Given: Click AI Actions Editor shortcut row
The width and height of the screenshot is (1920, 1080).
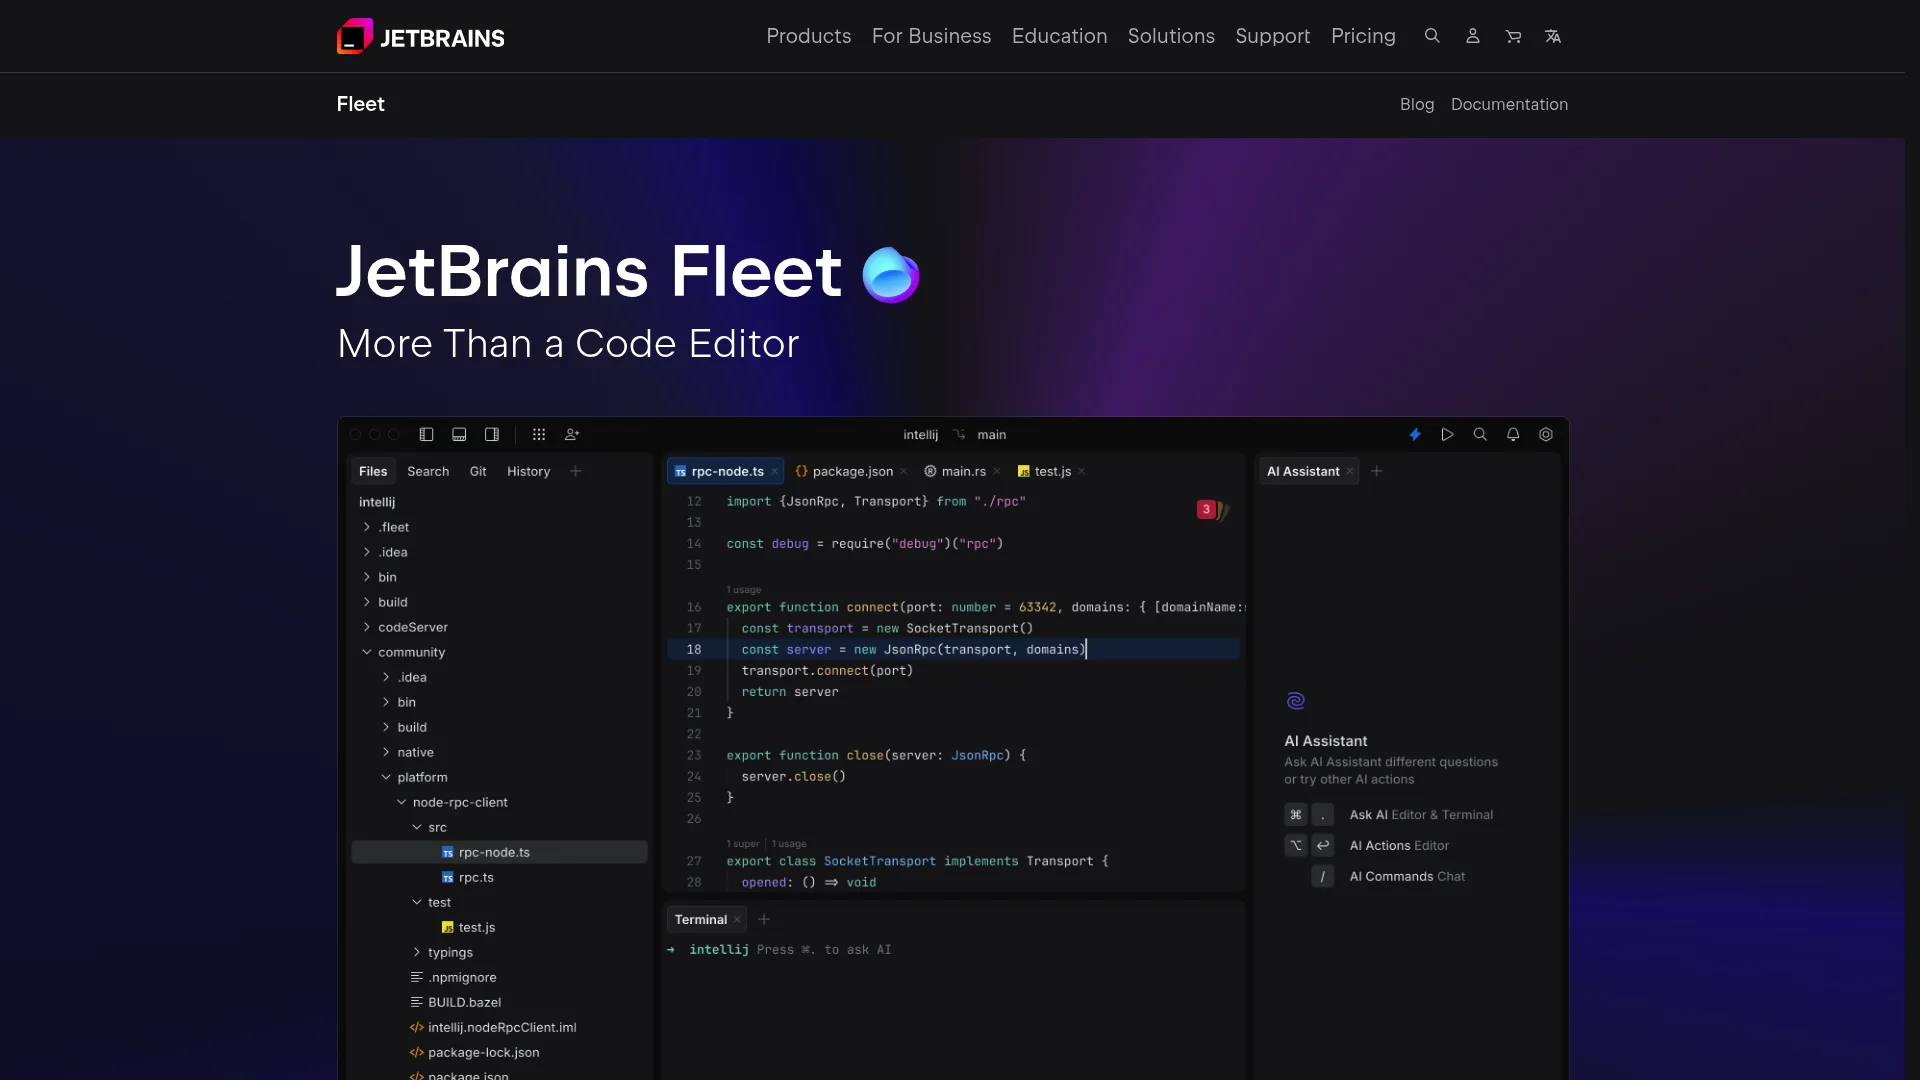Looking at the screenshot, I should pyautogui.click(x=1367, y=846).
